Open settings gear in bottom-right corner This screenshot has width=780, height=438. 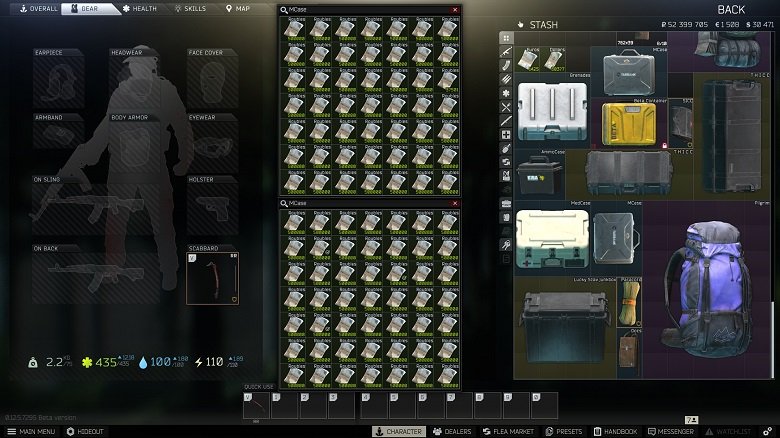pos(768,432)
